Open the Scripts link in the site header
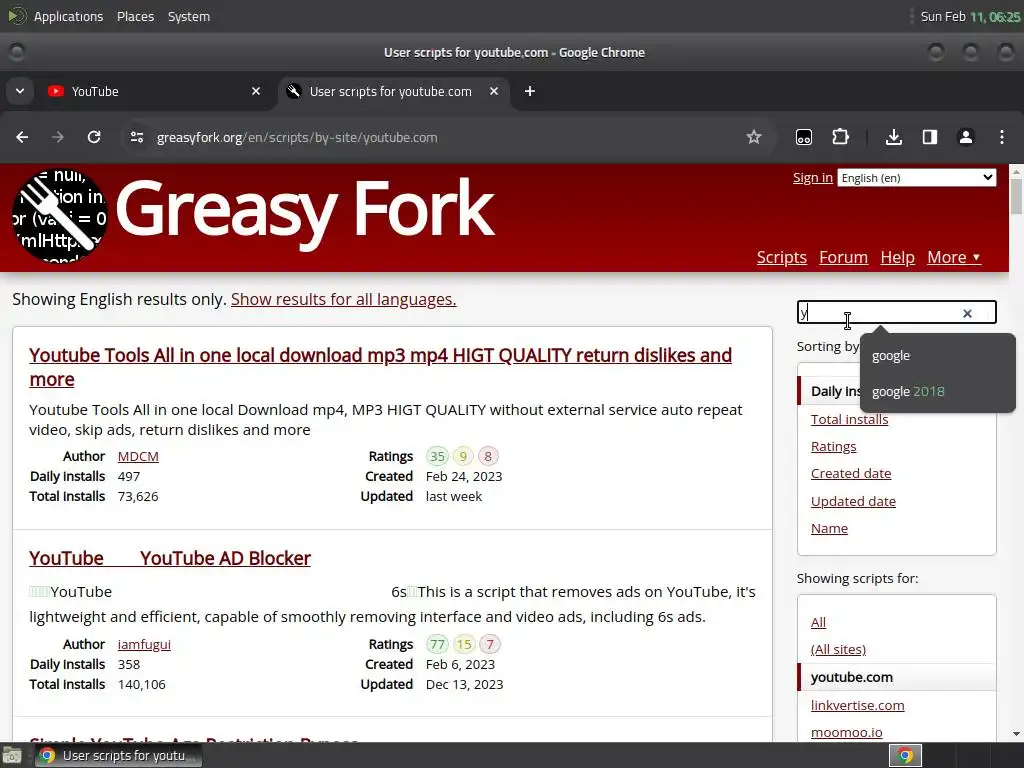 pos(782,257)
